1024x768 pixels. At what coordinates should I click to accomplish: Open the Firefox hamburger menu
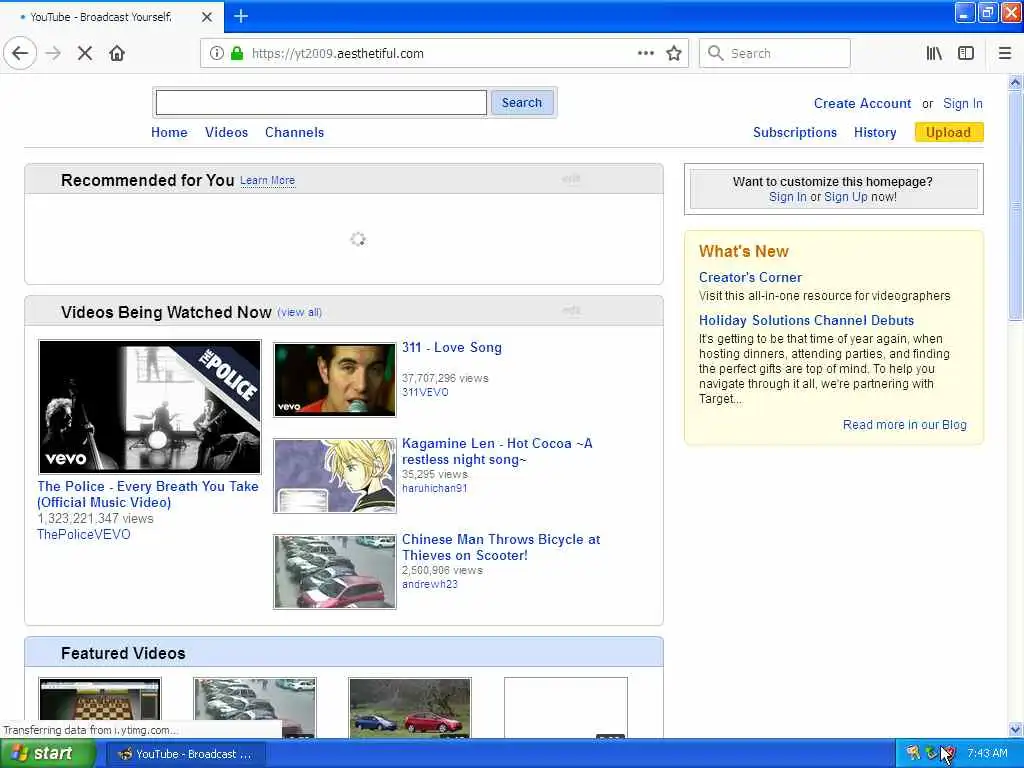pos(1005,53)
